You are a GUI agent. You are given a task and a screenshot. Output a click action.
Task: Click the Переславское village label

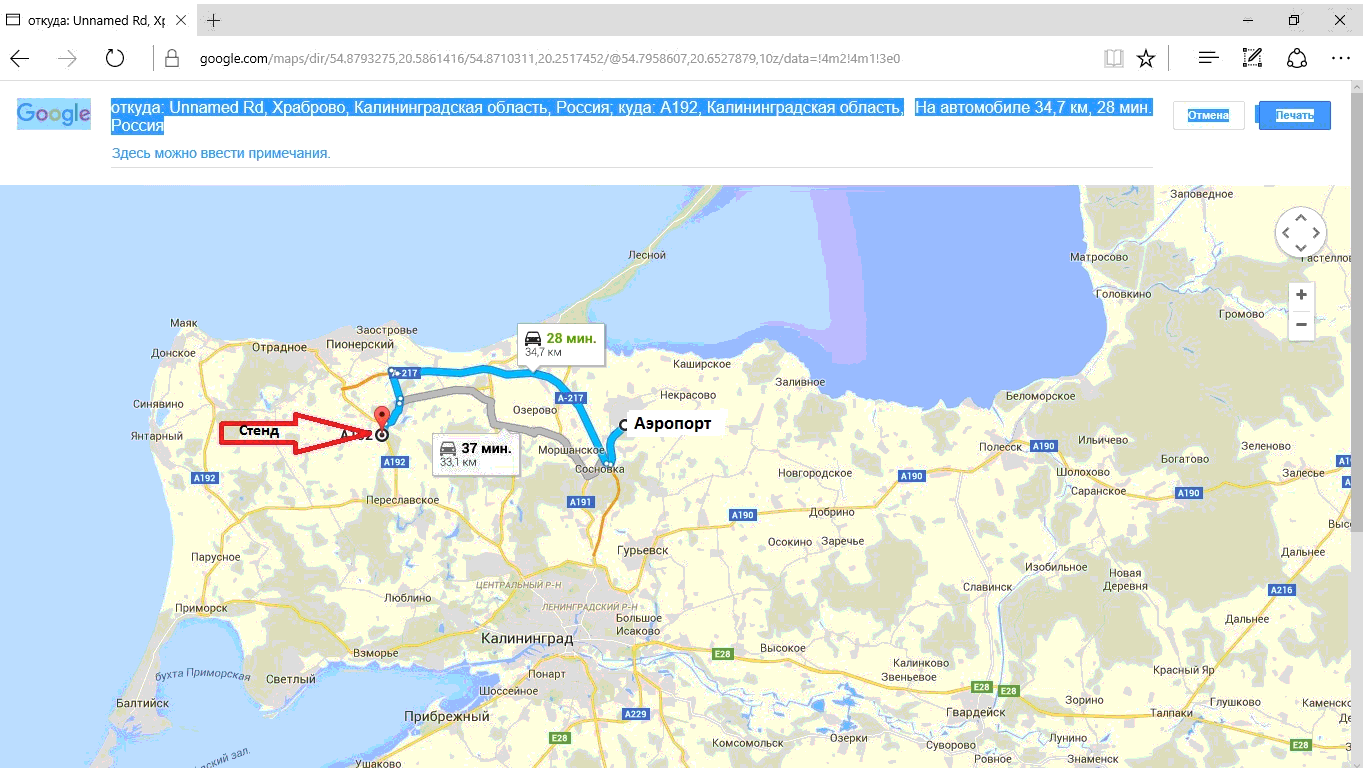(x=404, y=499)
